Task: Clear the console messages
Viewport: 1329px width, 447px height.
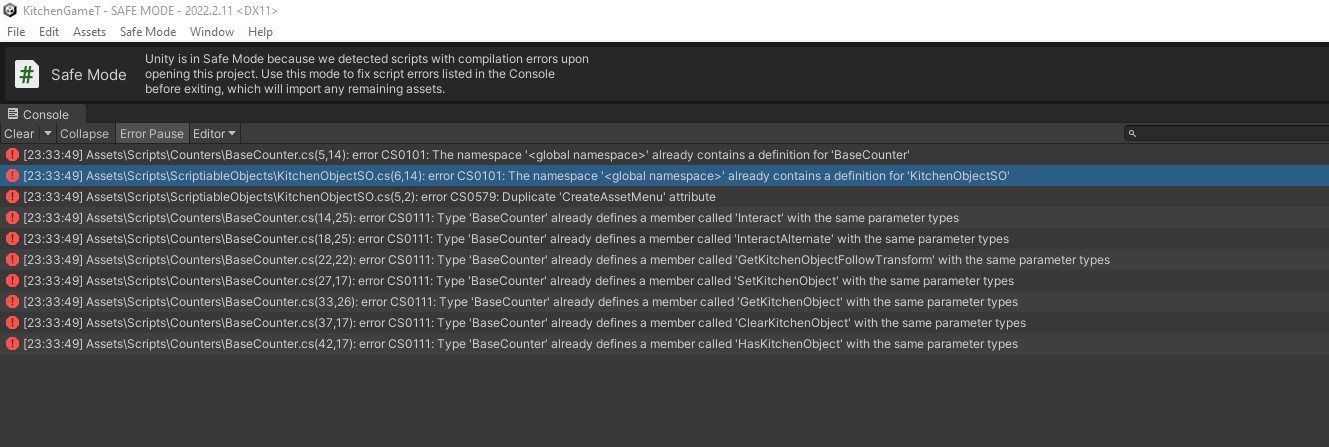Action: tap(19, 134)
